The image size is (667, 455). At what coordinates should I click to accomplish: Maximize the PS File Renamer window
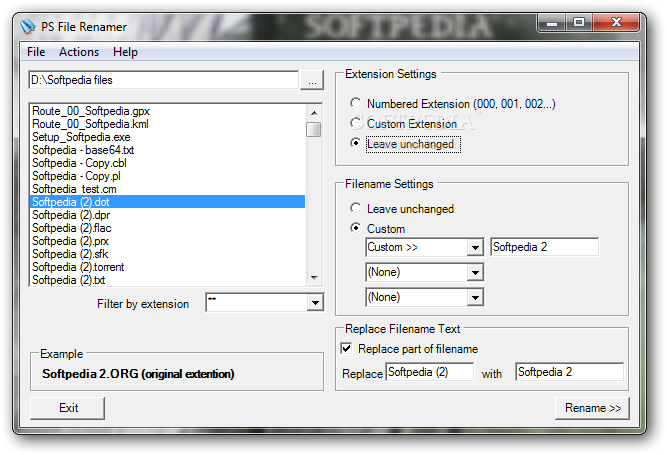pyautogui.click(x=579, y=23)
